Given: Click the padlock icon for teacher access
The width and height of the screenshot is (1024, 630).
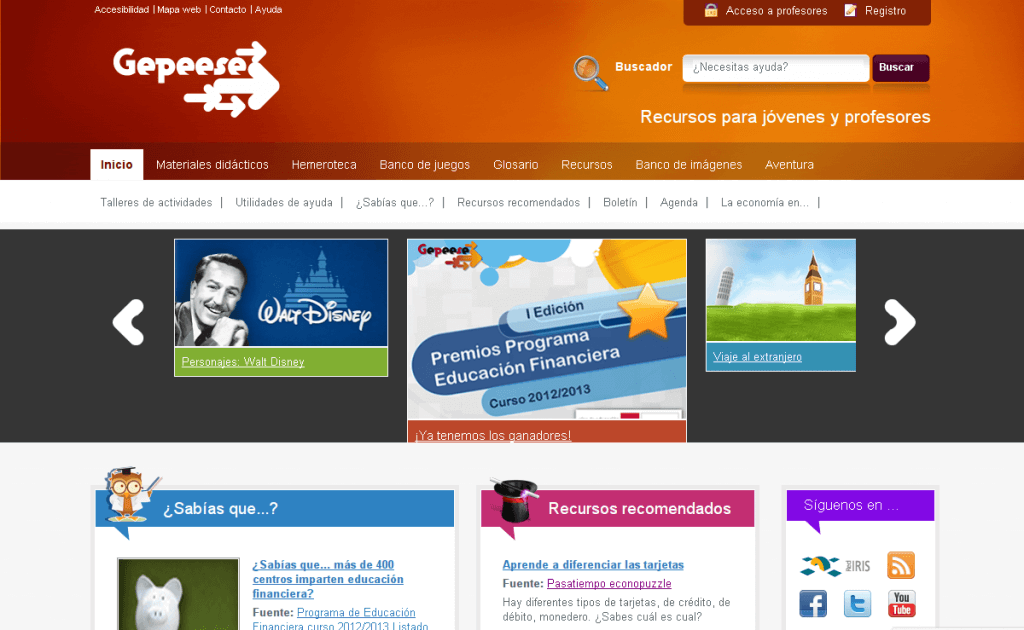Looking at the screenshot, I should coord(711,11).
